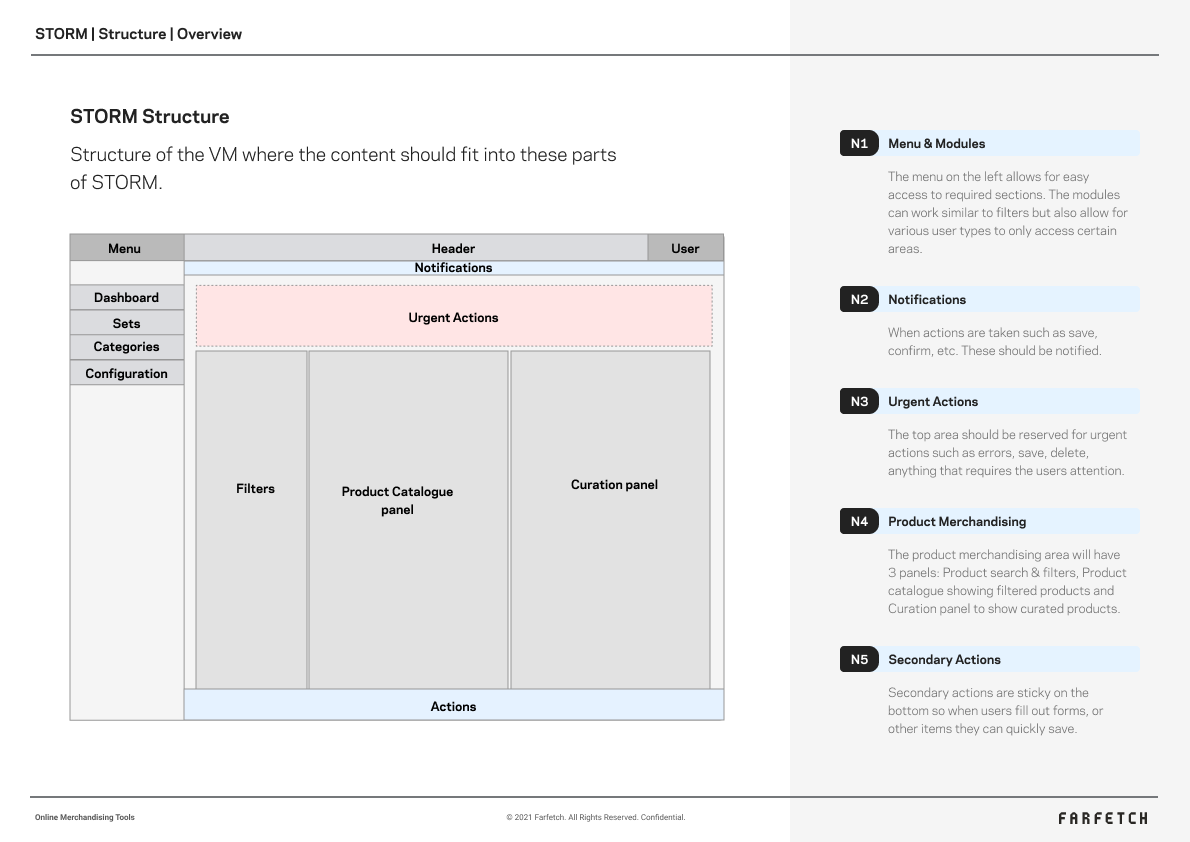Select the pink Urgent Actions area

click(453, 317)
